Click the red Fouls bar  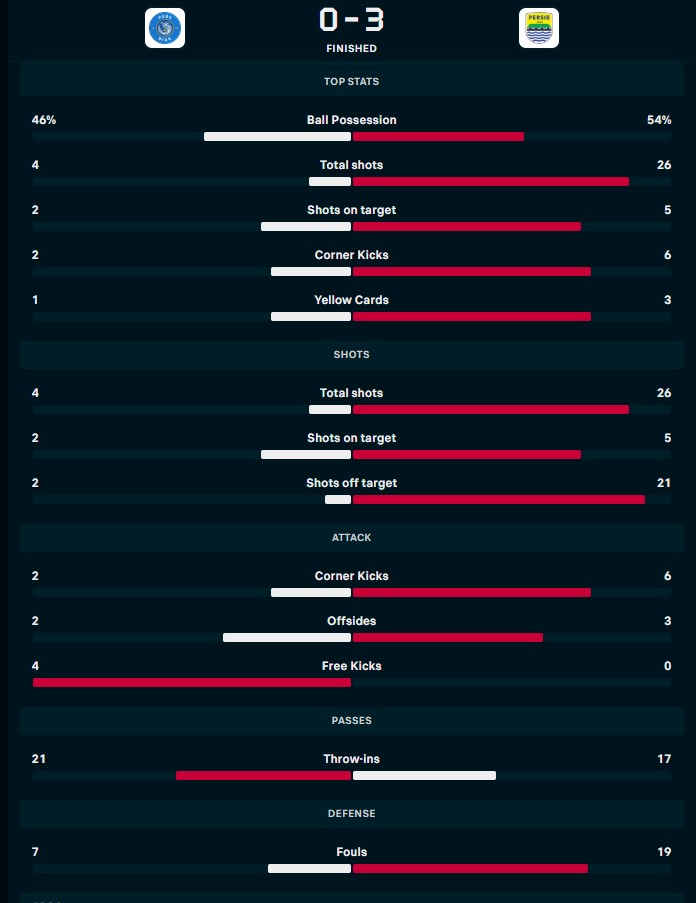coord(470,868)
